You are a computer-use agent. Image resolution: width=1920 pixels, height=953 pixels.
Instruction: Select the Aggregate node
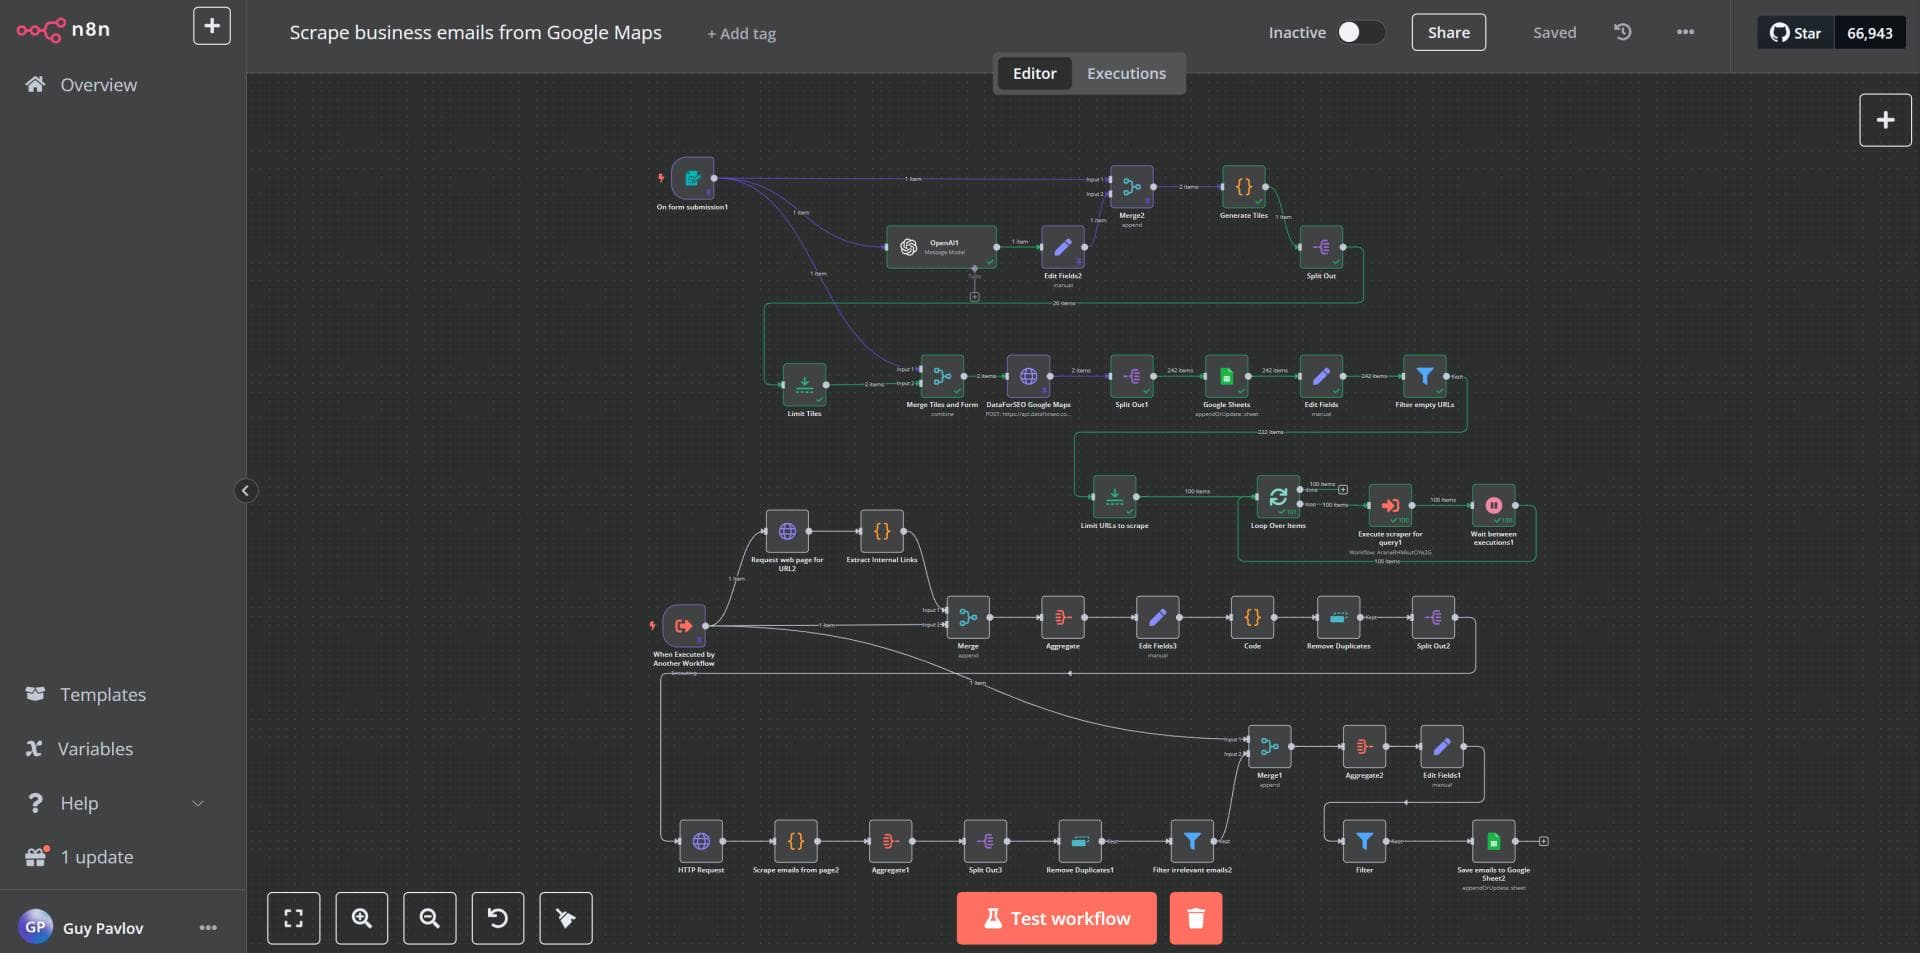(x=1062, y=617)
